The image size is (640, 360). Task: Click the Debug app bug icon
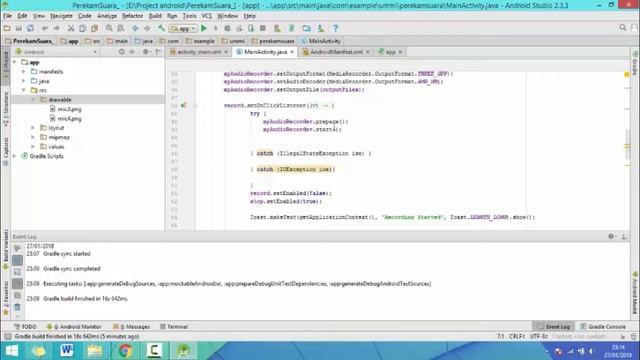coord(227,28)
